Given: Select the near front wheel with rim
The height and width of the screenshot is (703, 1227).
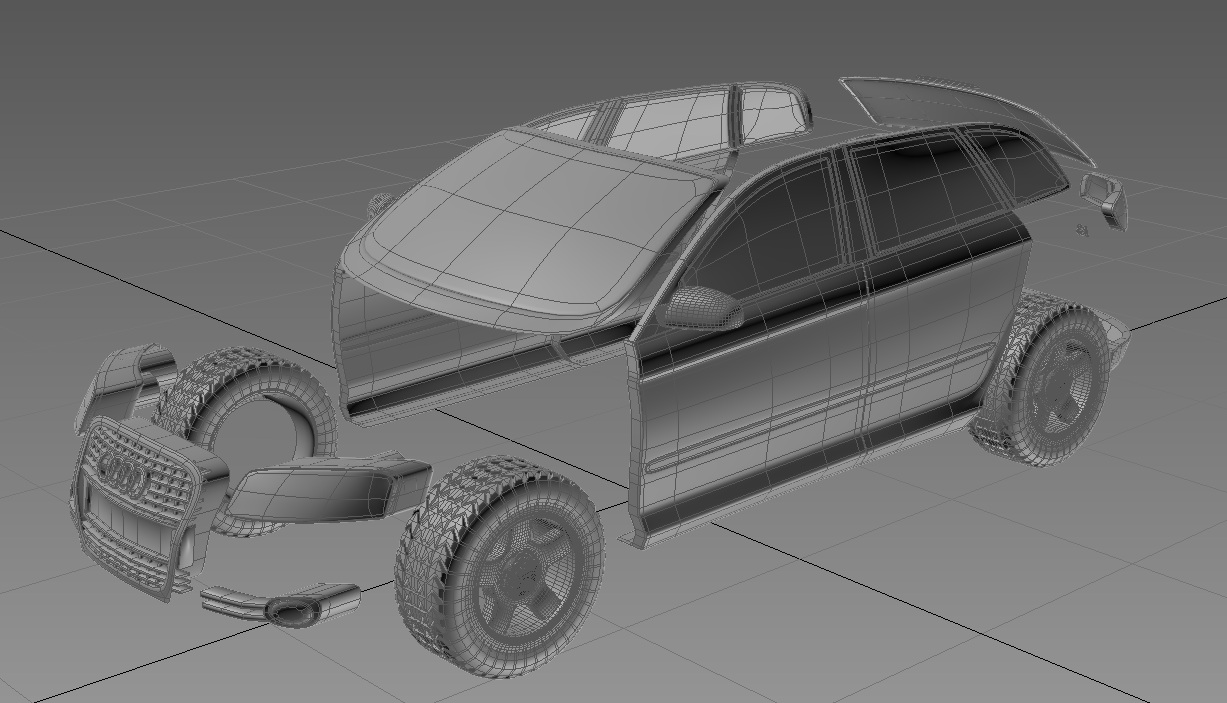Looking at the screenshot, I should pyautogui.click(x=498, y=565).
